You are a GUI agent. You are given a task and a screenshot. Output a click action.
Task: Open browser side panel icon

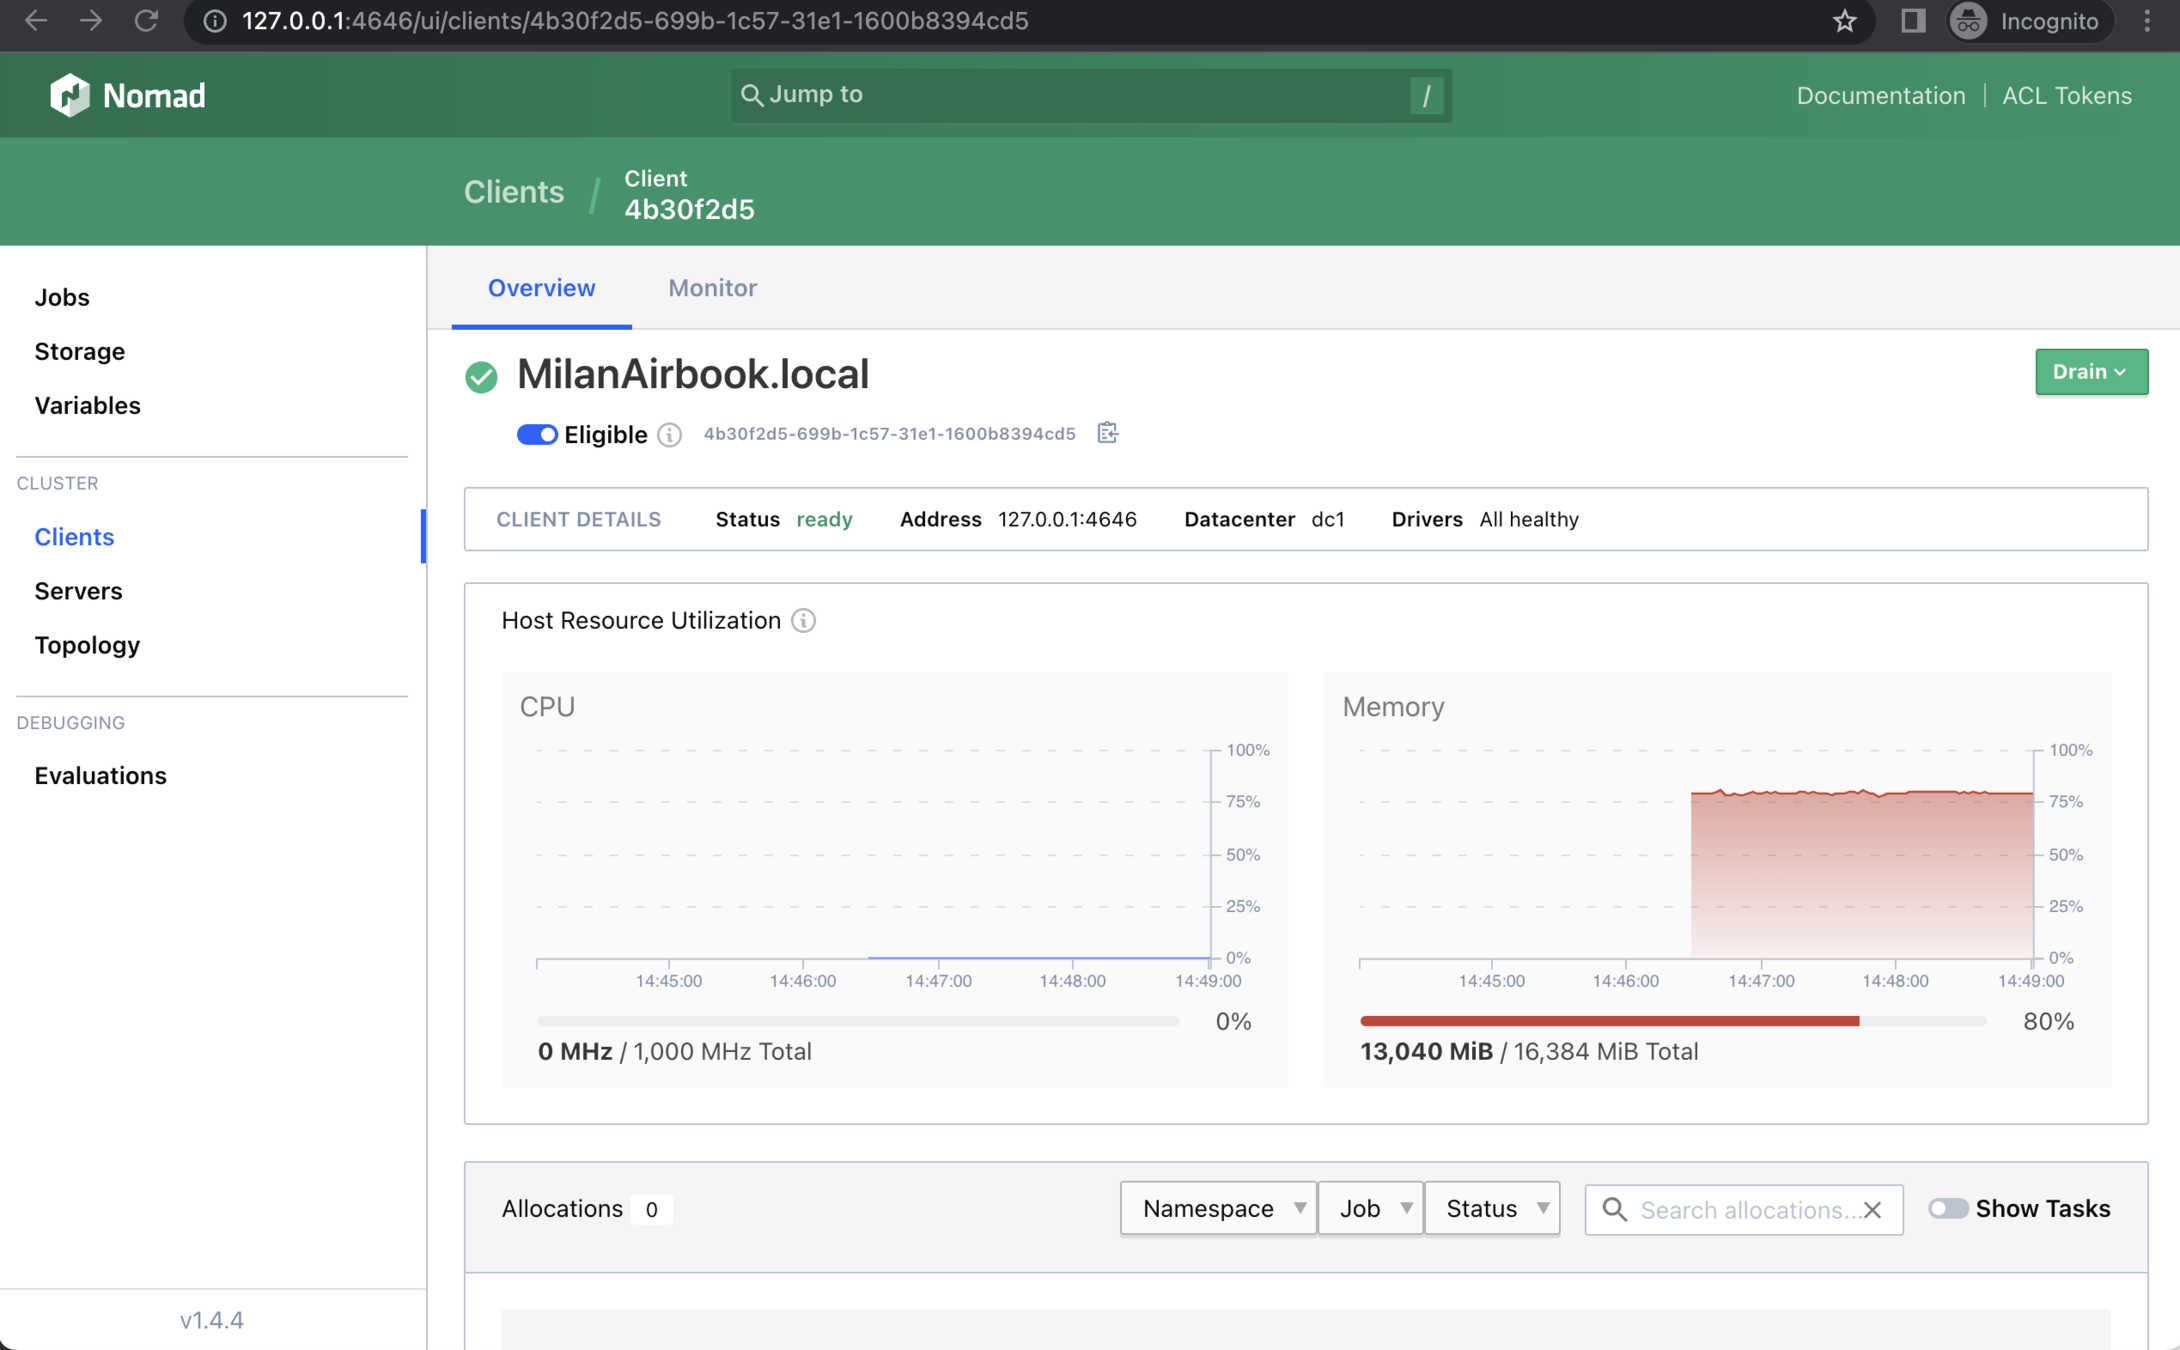[1912, 21]
